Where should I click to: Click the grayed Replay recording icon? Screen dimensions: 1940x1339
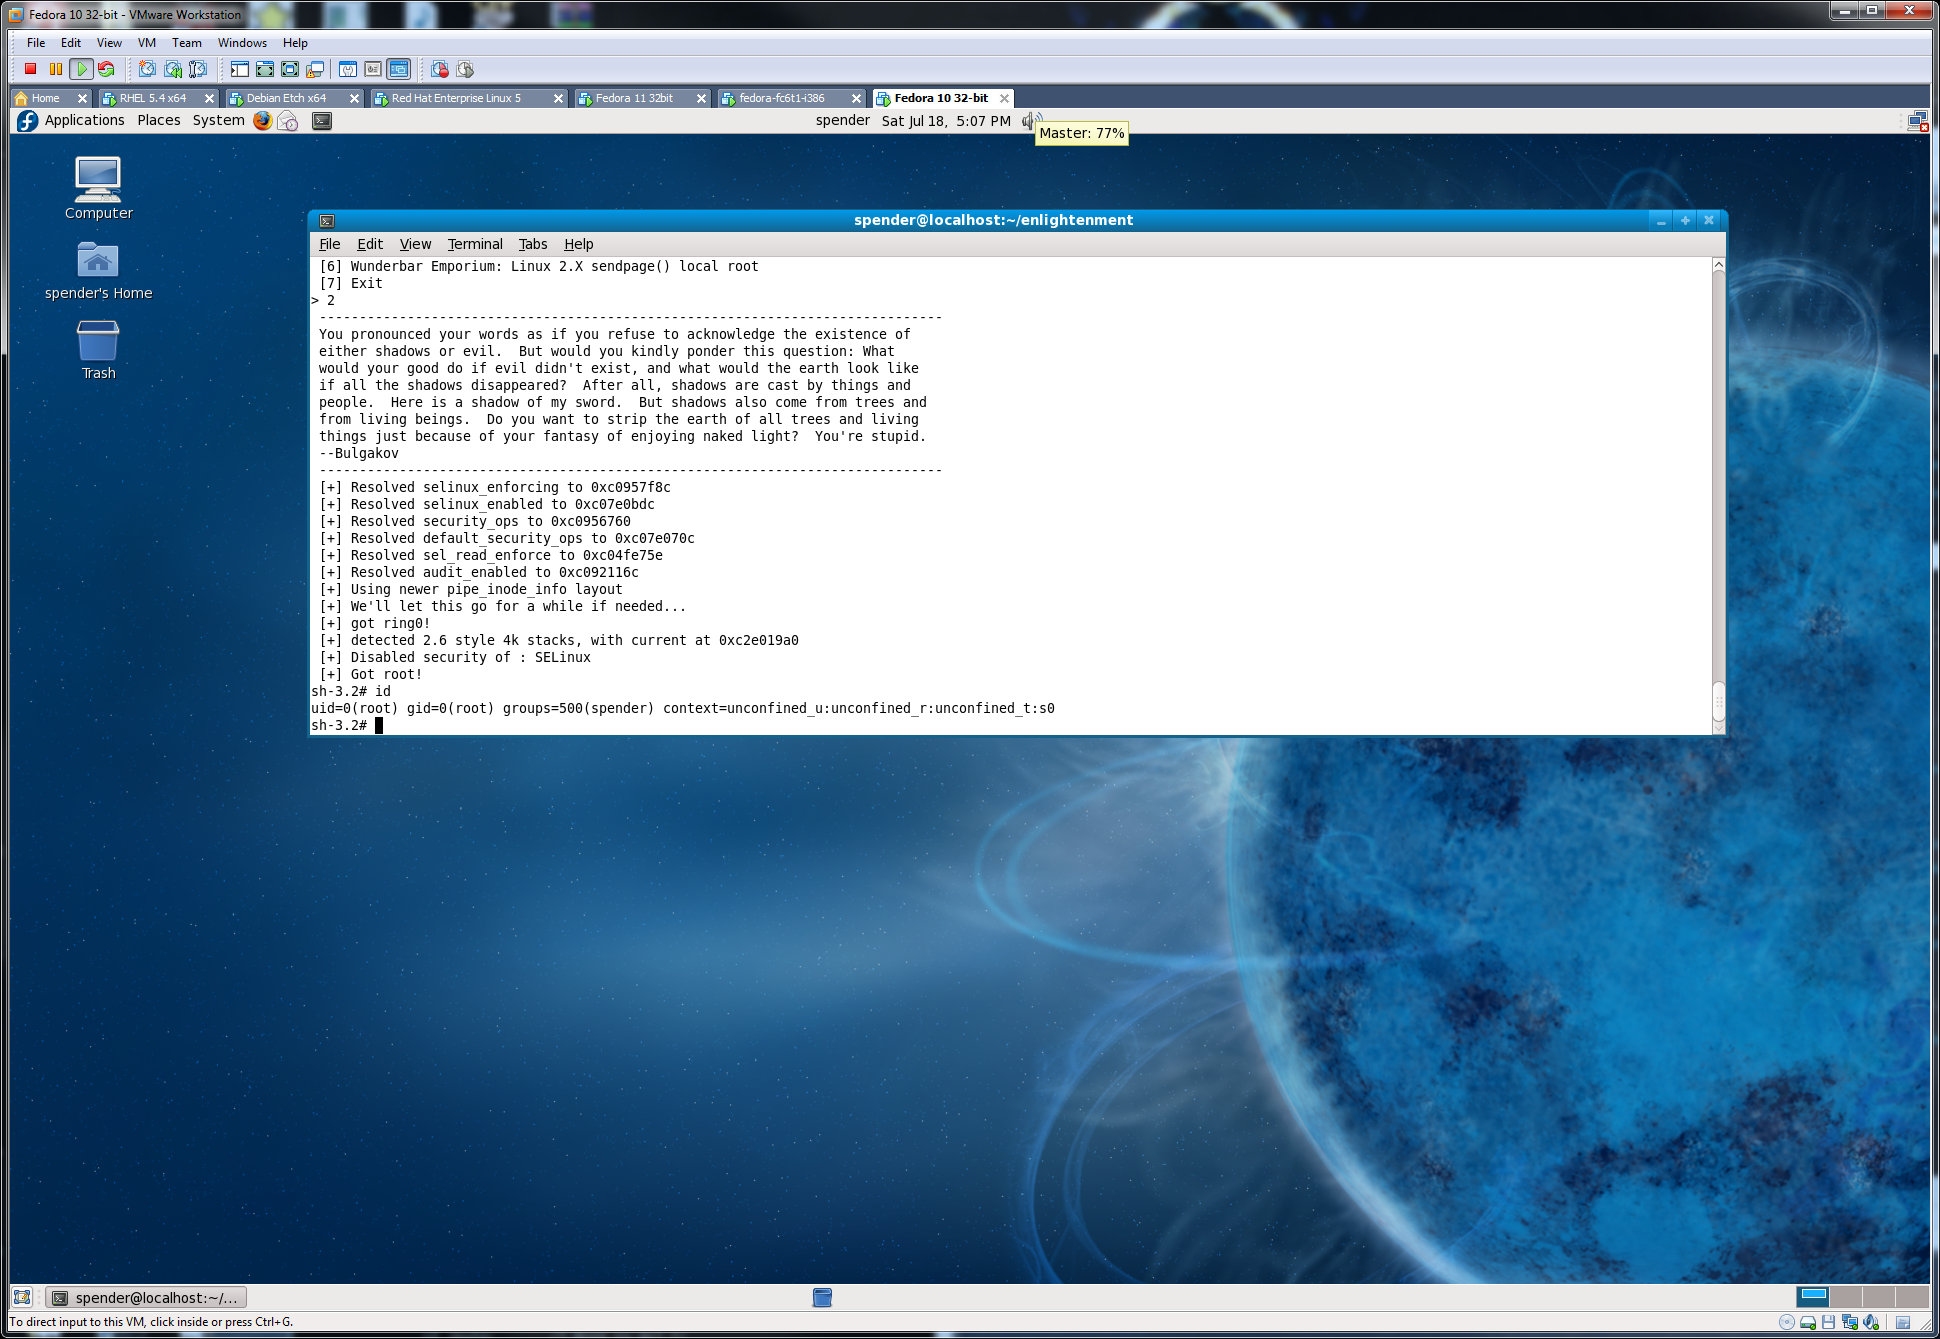465,69
